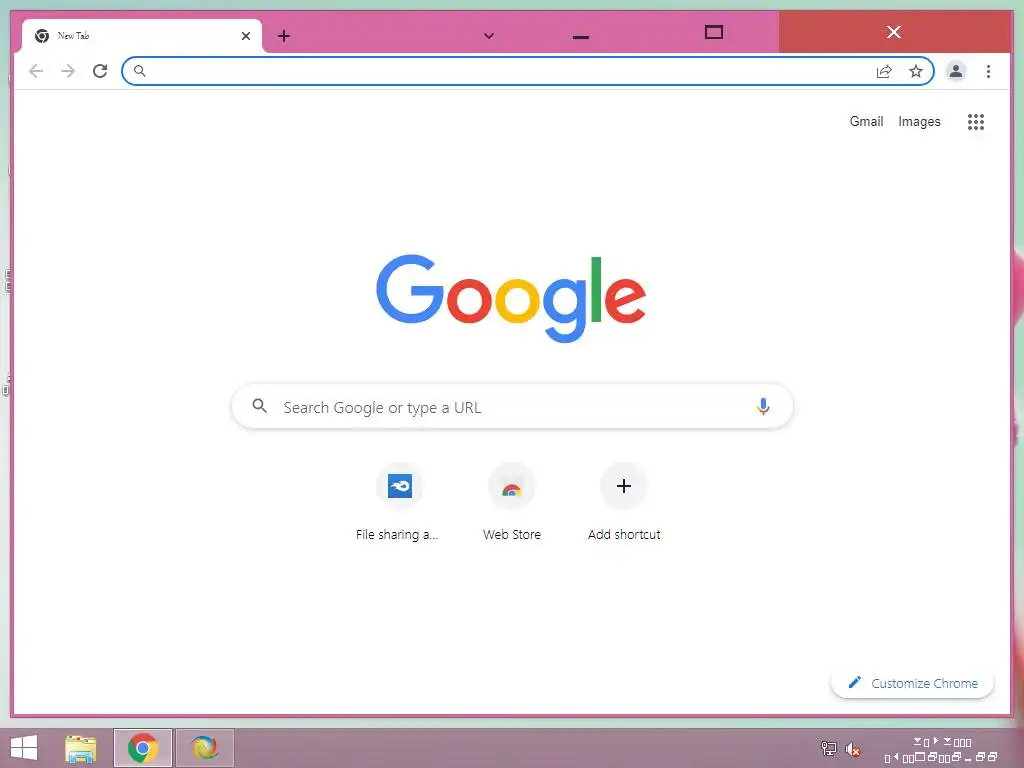This screenshot has width=1024, height=768.
Task: Open Web Store shortcut
Action: 511,502
